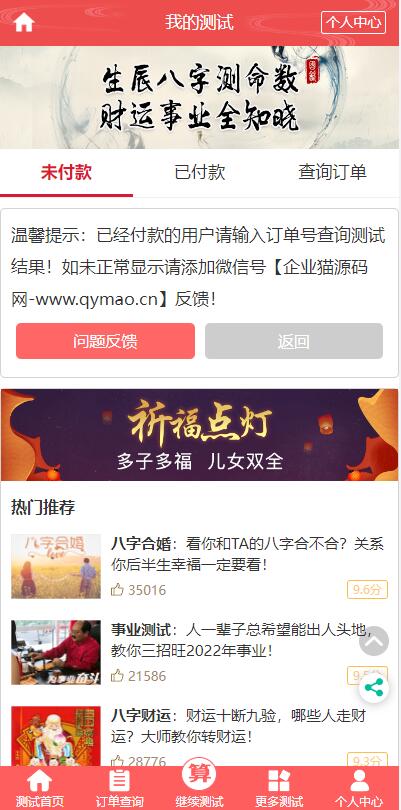Open 个人中心 button in header
The image size is (401, 810).
(353, 22)
